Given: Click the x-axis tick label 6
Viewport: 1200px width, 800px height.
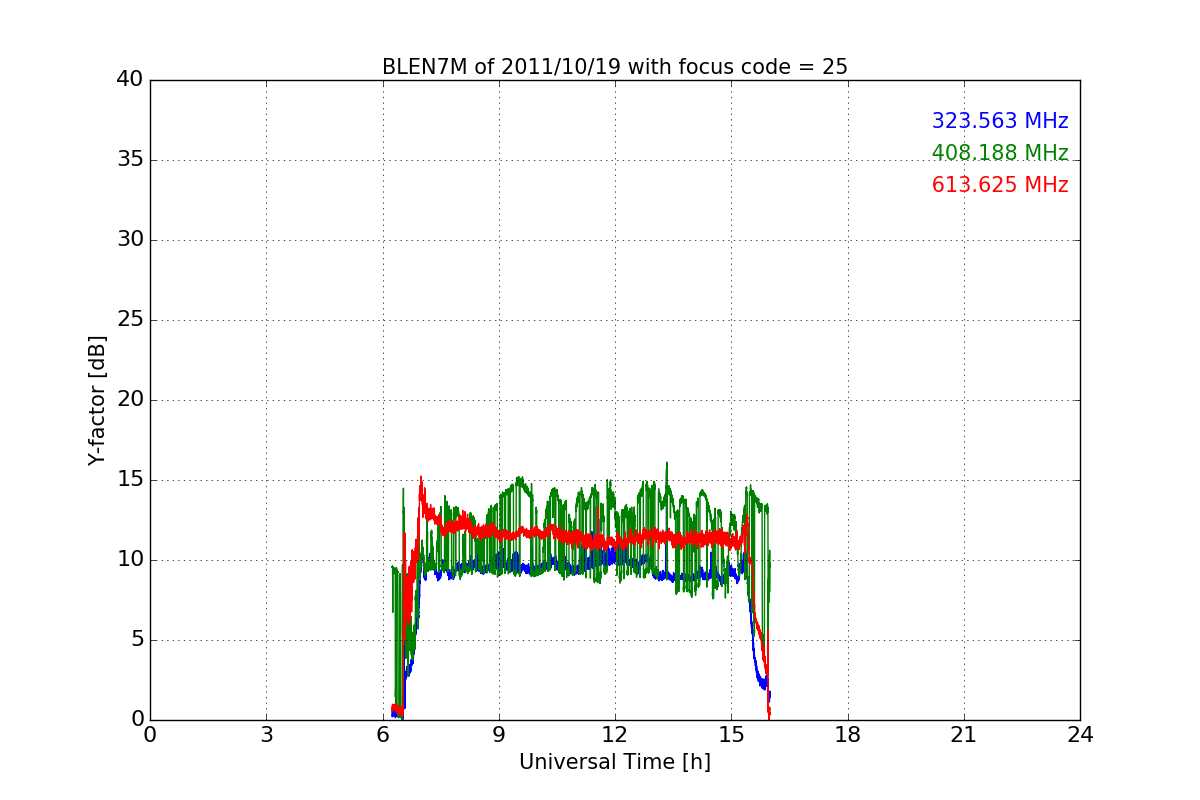Looking at the screenshot, I should tap(383, 735).
